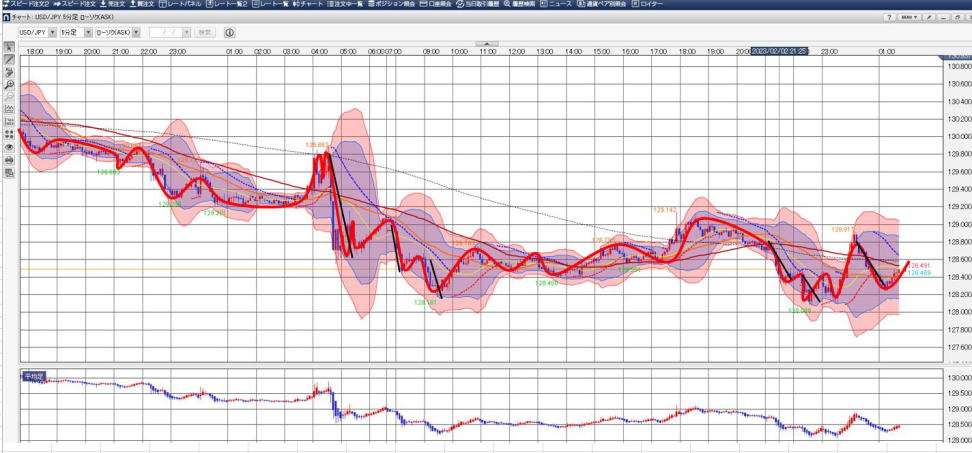
Task: Click the four-square grid layout icon
Action: click(x=9, y=134)
